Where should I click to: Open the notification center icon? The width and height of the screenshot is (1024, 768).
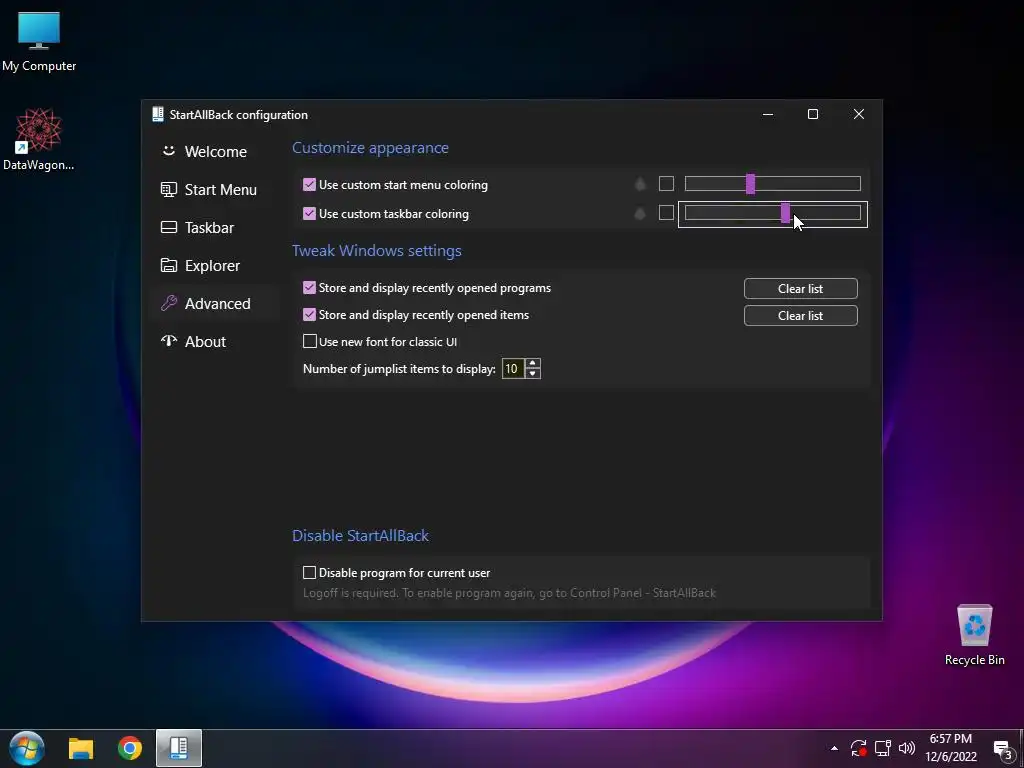tap(1003, 749)
